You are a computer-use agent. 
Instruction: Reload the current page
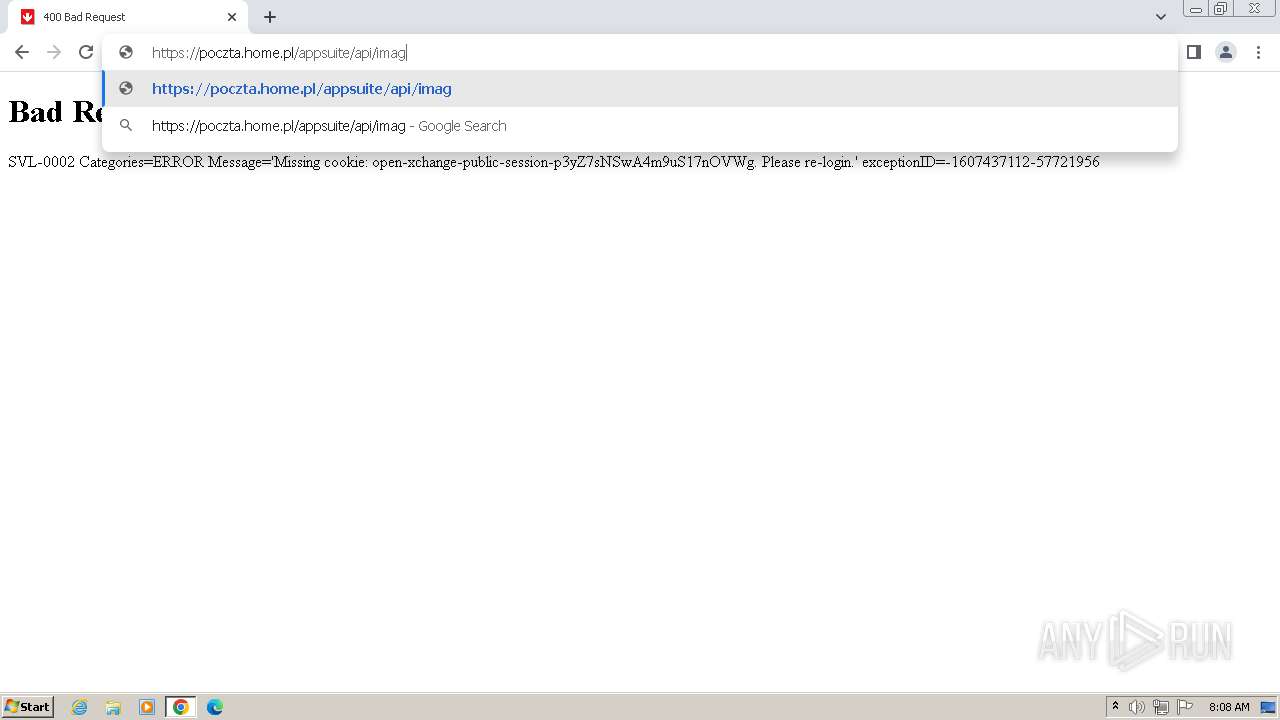pyautogui.click(x=86, y=52)
